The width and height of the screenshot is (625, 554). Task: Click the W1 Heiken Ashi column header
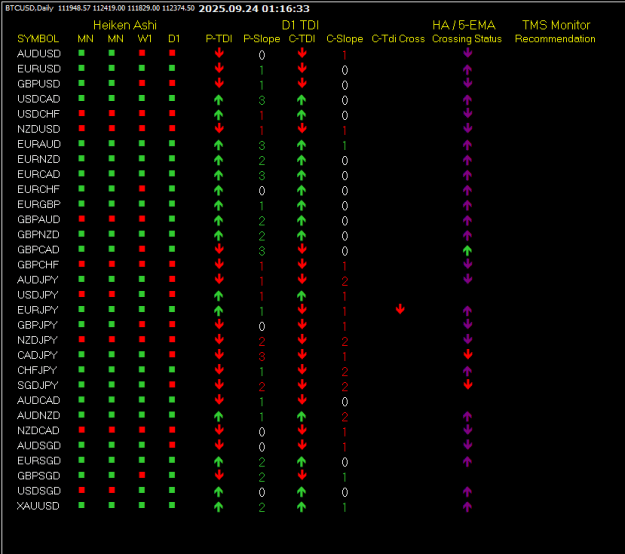pyautogui.click(x=145, y=39)
